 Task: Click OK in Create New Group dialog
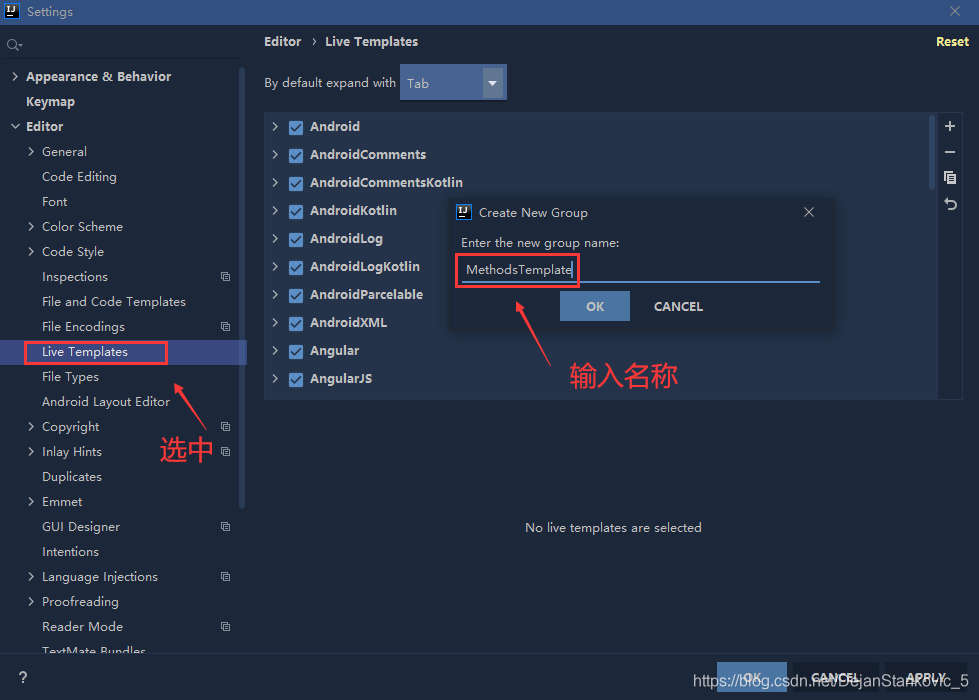594,306
